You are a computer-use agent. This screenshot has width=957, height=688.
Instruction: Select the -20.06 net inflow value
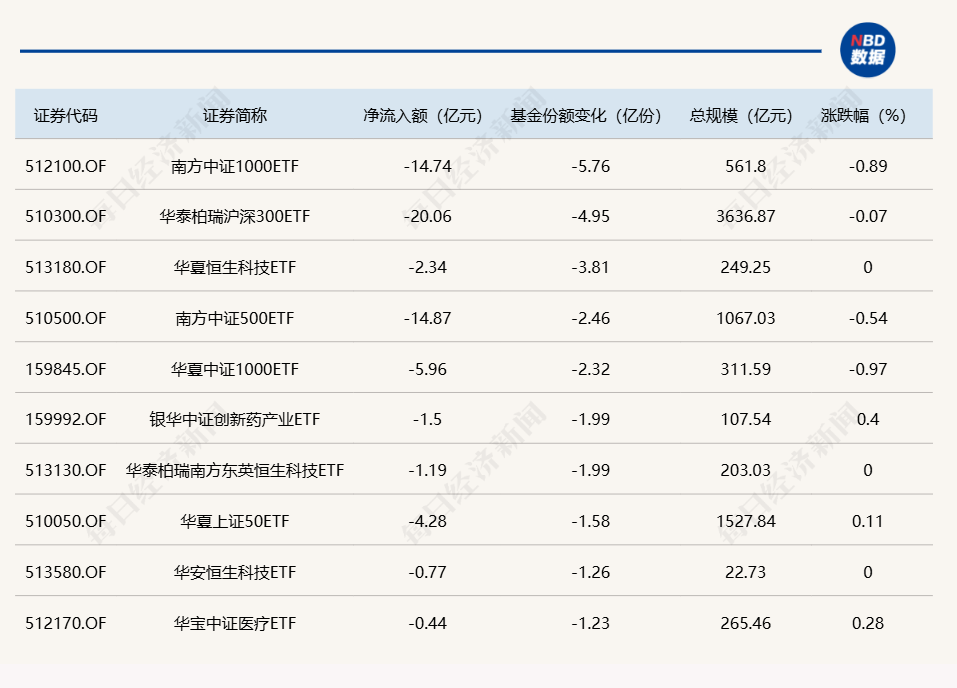[428, 217]
